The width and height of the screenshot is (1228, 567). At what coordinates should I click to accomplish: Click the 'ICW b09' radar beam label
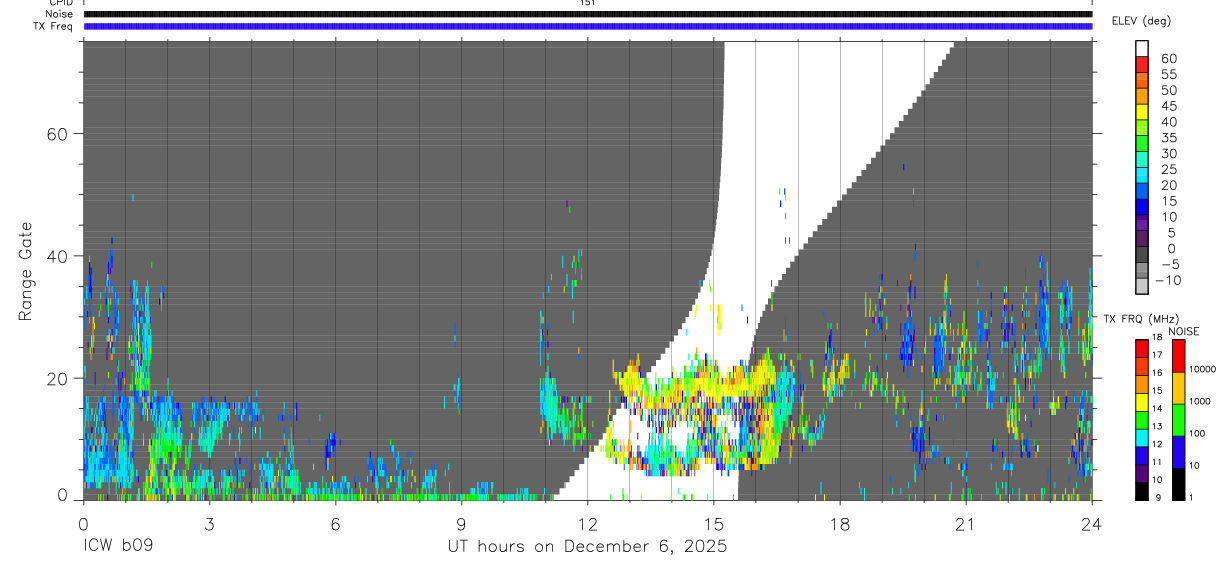coord(118,546)
